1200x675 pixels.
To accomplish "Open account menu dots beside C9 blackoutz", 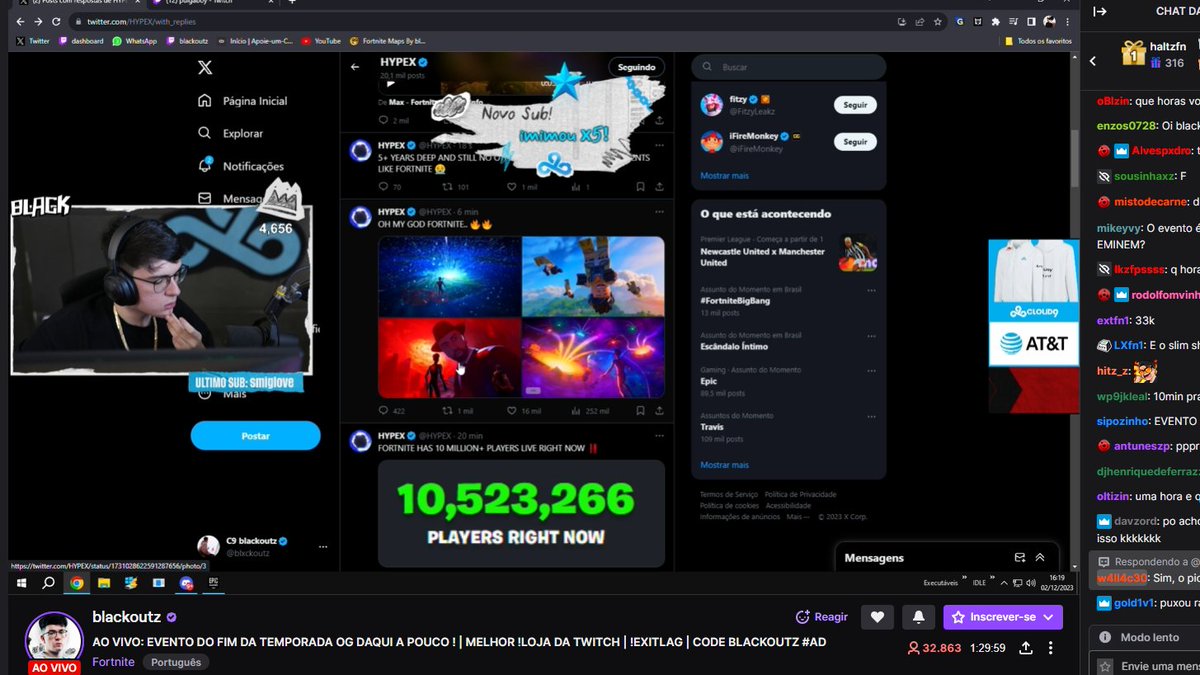I will [x=323, y=547].
